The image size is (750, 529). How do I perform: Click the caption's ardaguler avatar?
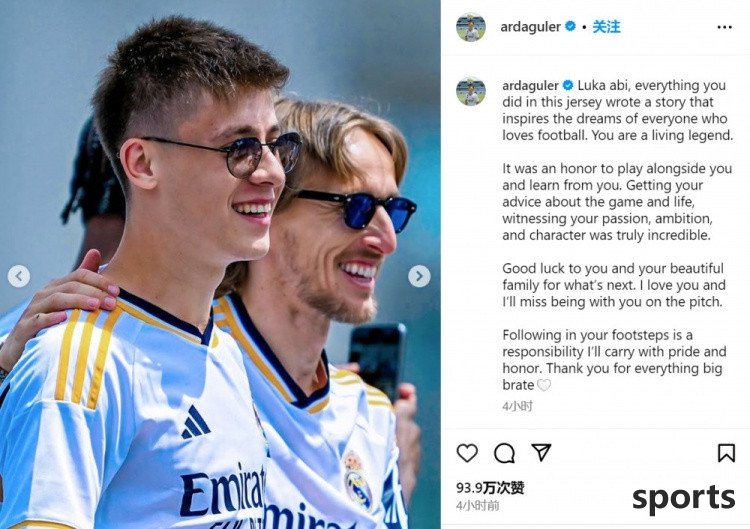pyautogui.click(x=471, y=91)
